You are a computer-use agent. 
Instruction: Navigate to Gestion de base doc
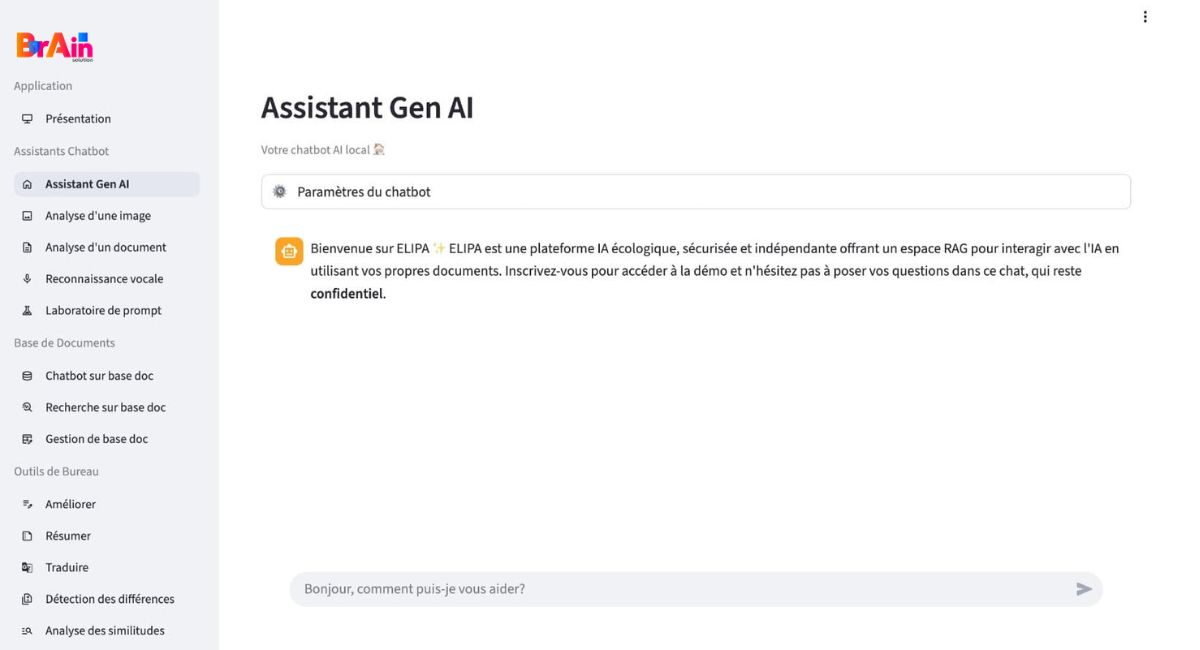pos(96,439)
